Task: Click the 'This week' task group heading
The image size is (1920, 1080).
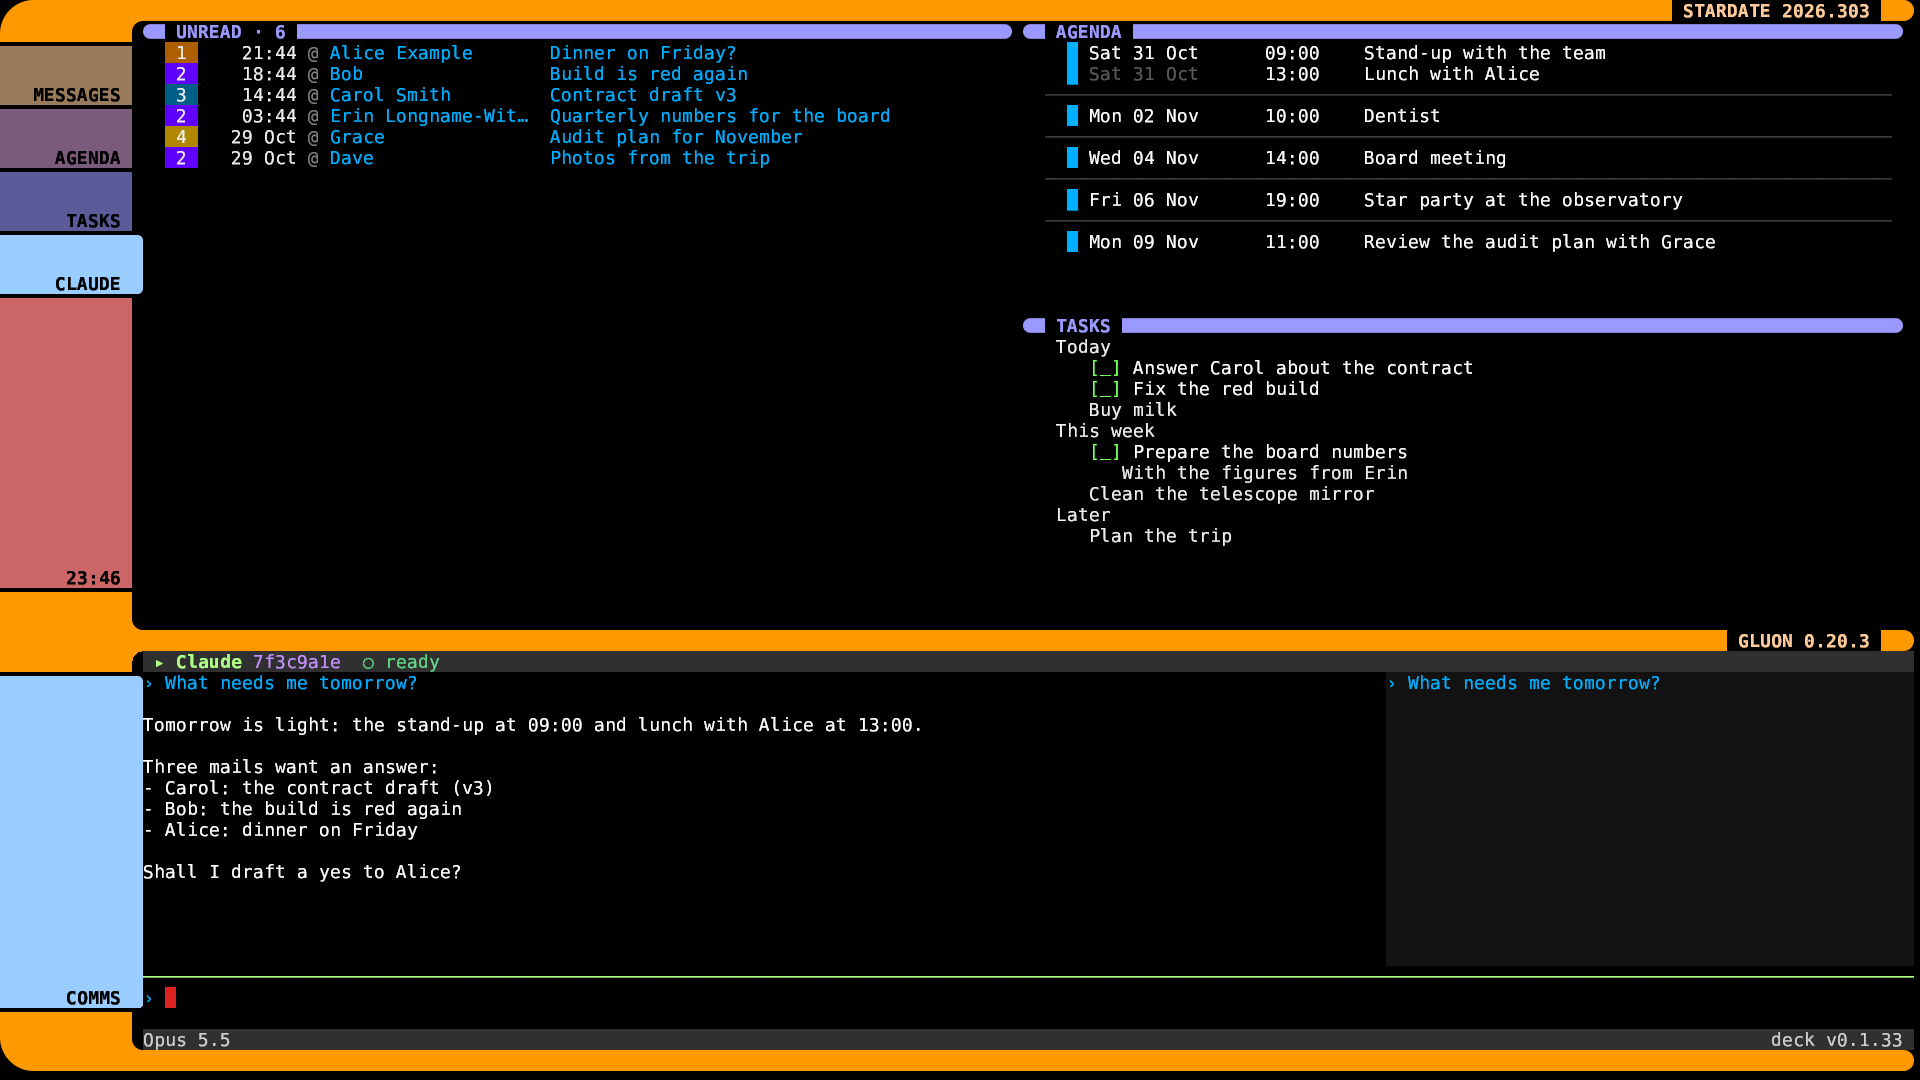Action: [1105, 431]
